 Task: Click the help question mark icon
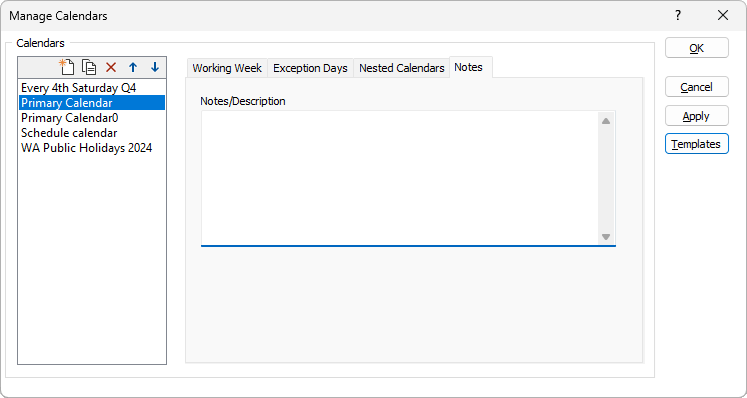(678, 15)
